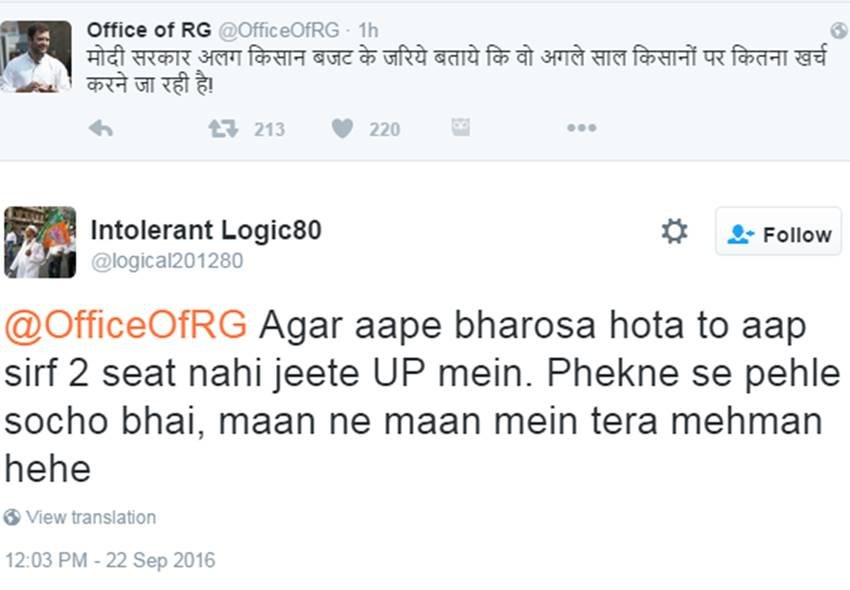
Task: Retweet the Office of RG tweet
Action: pos(223,129)
